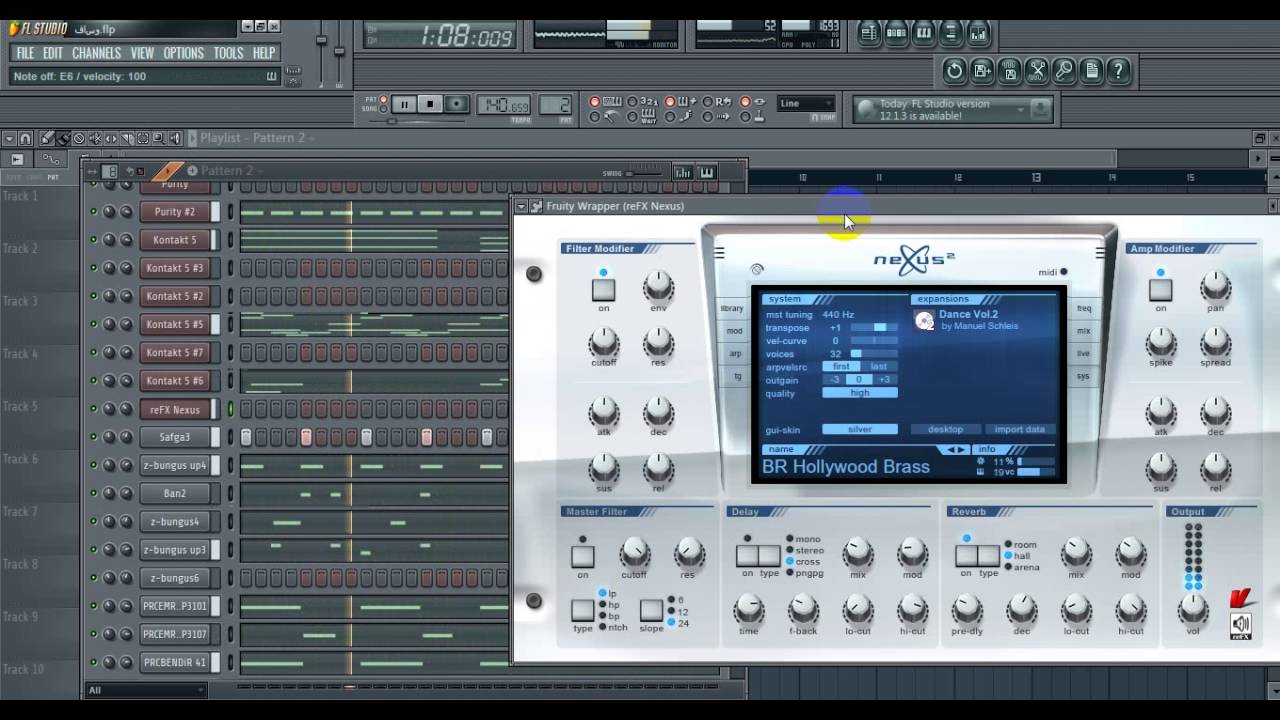Expand the news panel dropdown arrow
This screenshot has height=720, width=1280.
(1021, 109)
